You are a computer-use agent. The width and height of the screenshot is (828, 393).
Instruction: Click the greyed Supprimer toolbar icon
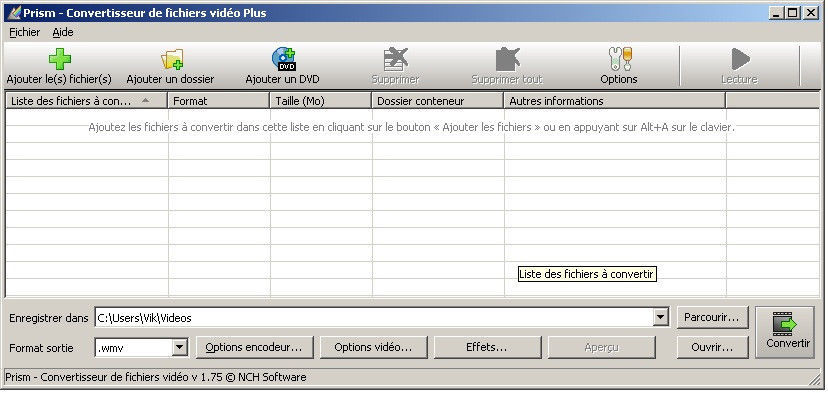point(396,59)
